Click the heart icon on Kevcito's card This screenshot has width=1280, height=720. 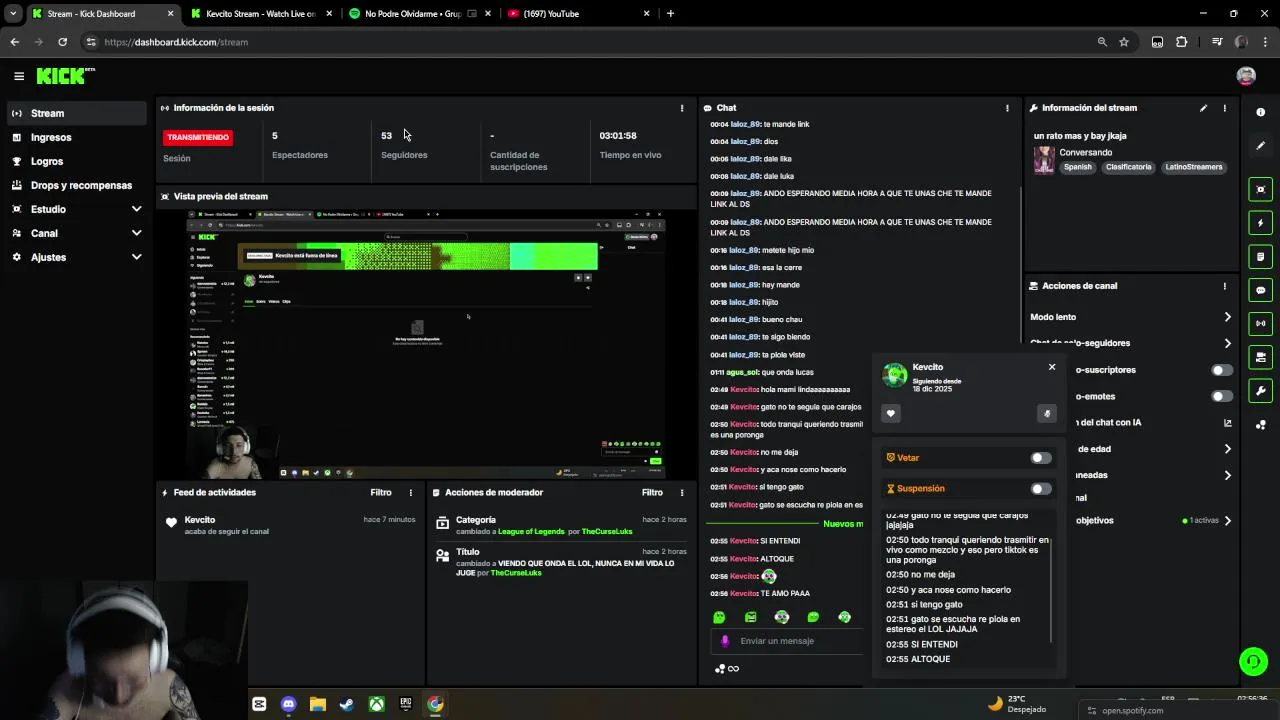891,413
